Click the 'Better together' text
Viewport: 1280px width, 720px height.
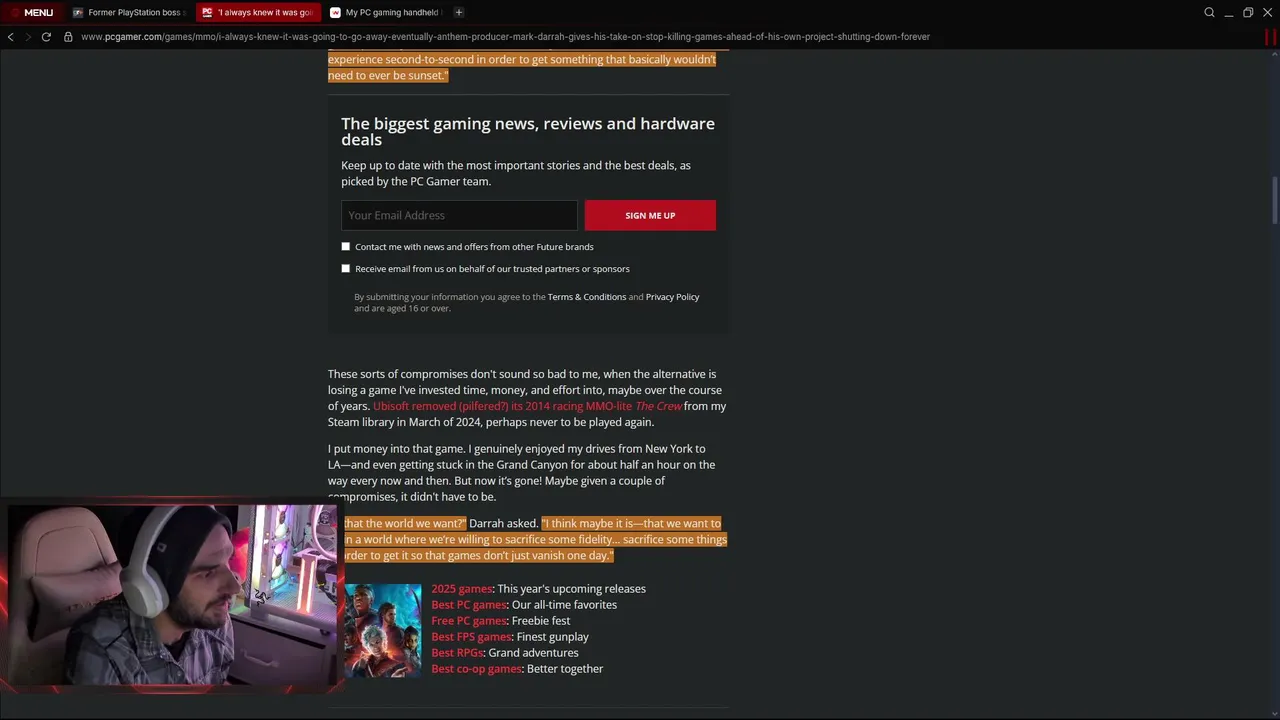click(x=565, y=669)
